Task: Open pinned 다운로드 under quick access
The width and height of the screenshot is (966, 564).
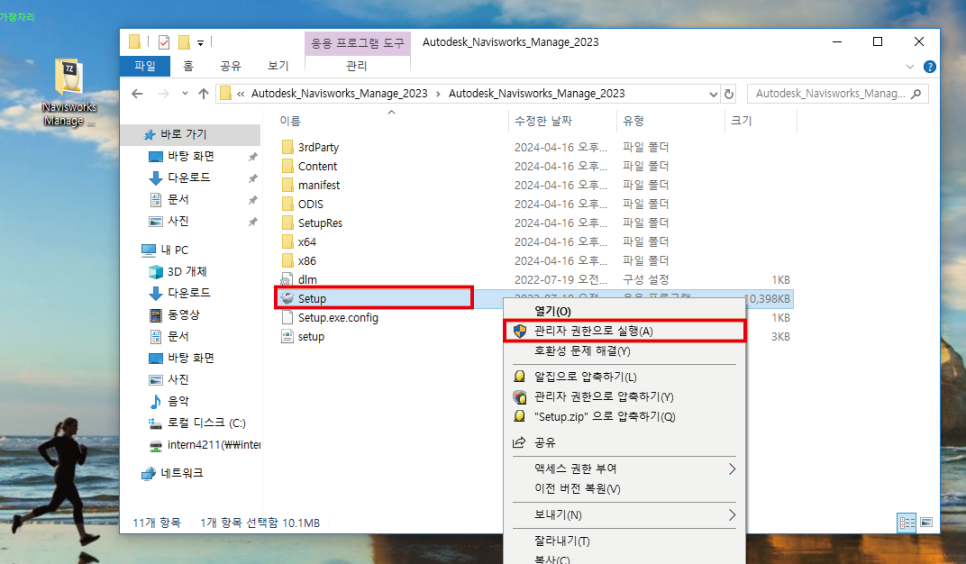Action: click(x=180, y=178)
